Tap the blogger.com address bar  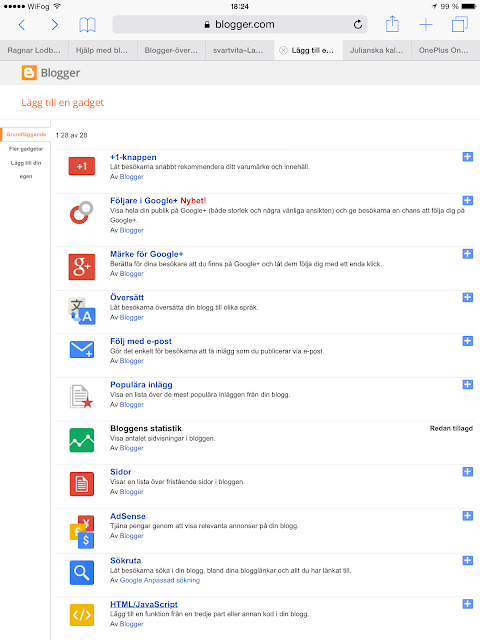(240, 24)
